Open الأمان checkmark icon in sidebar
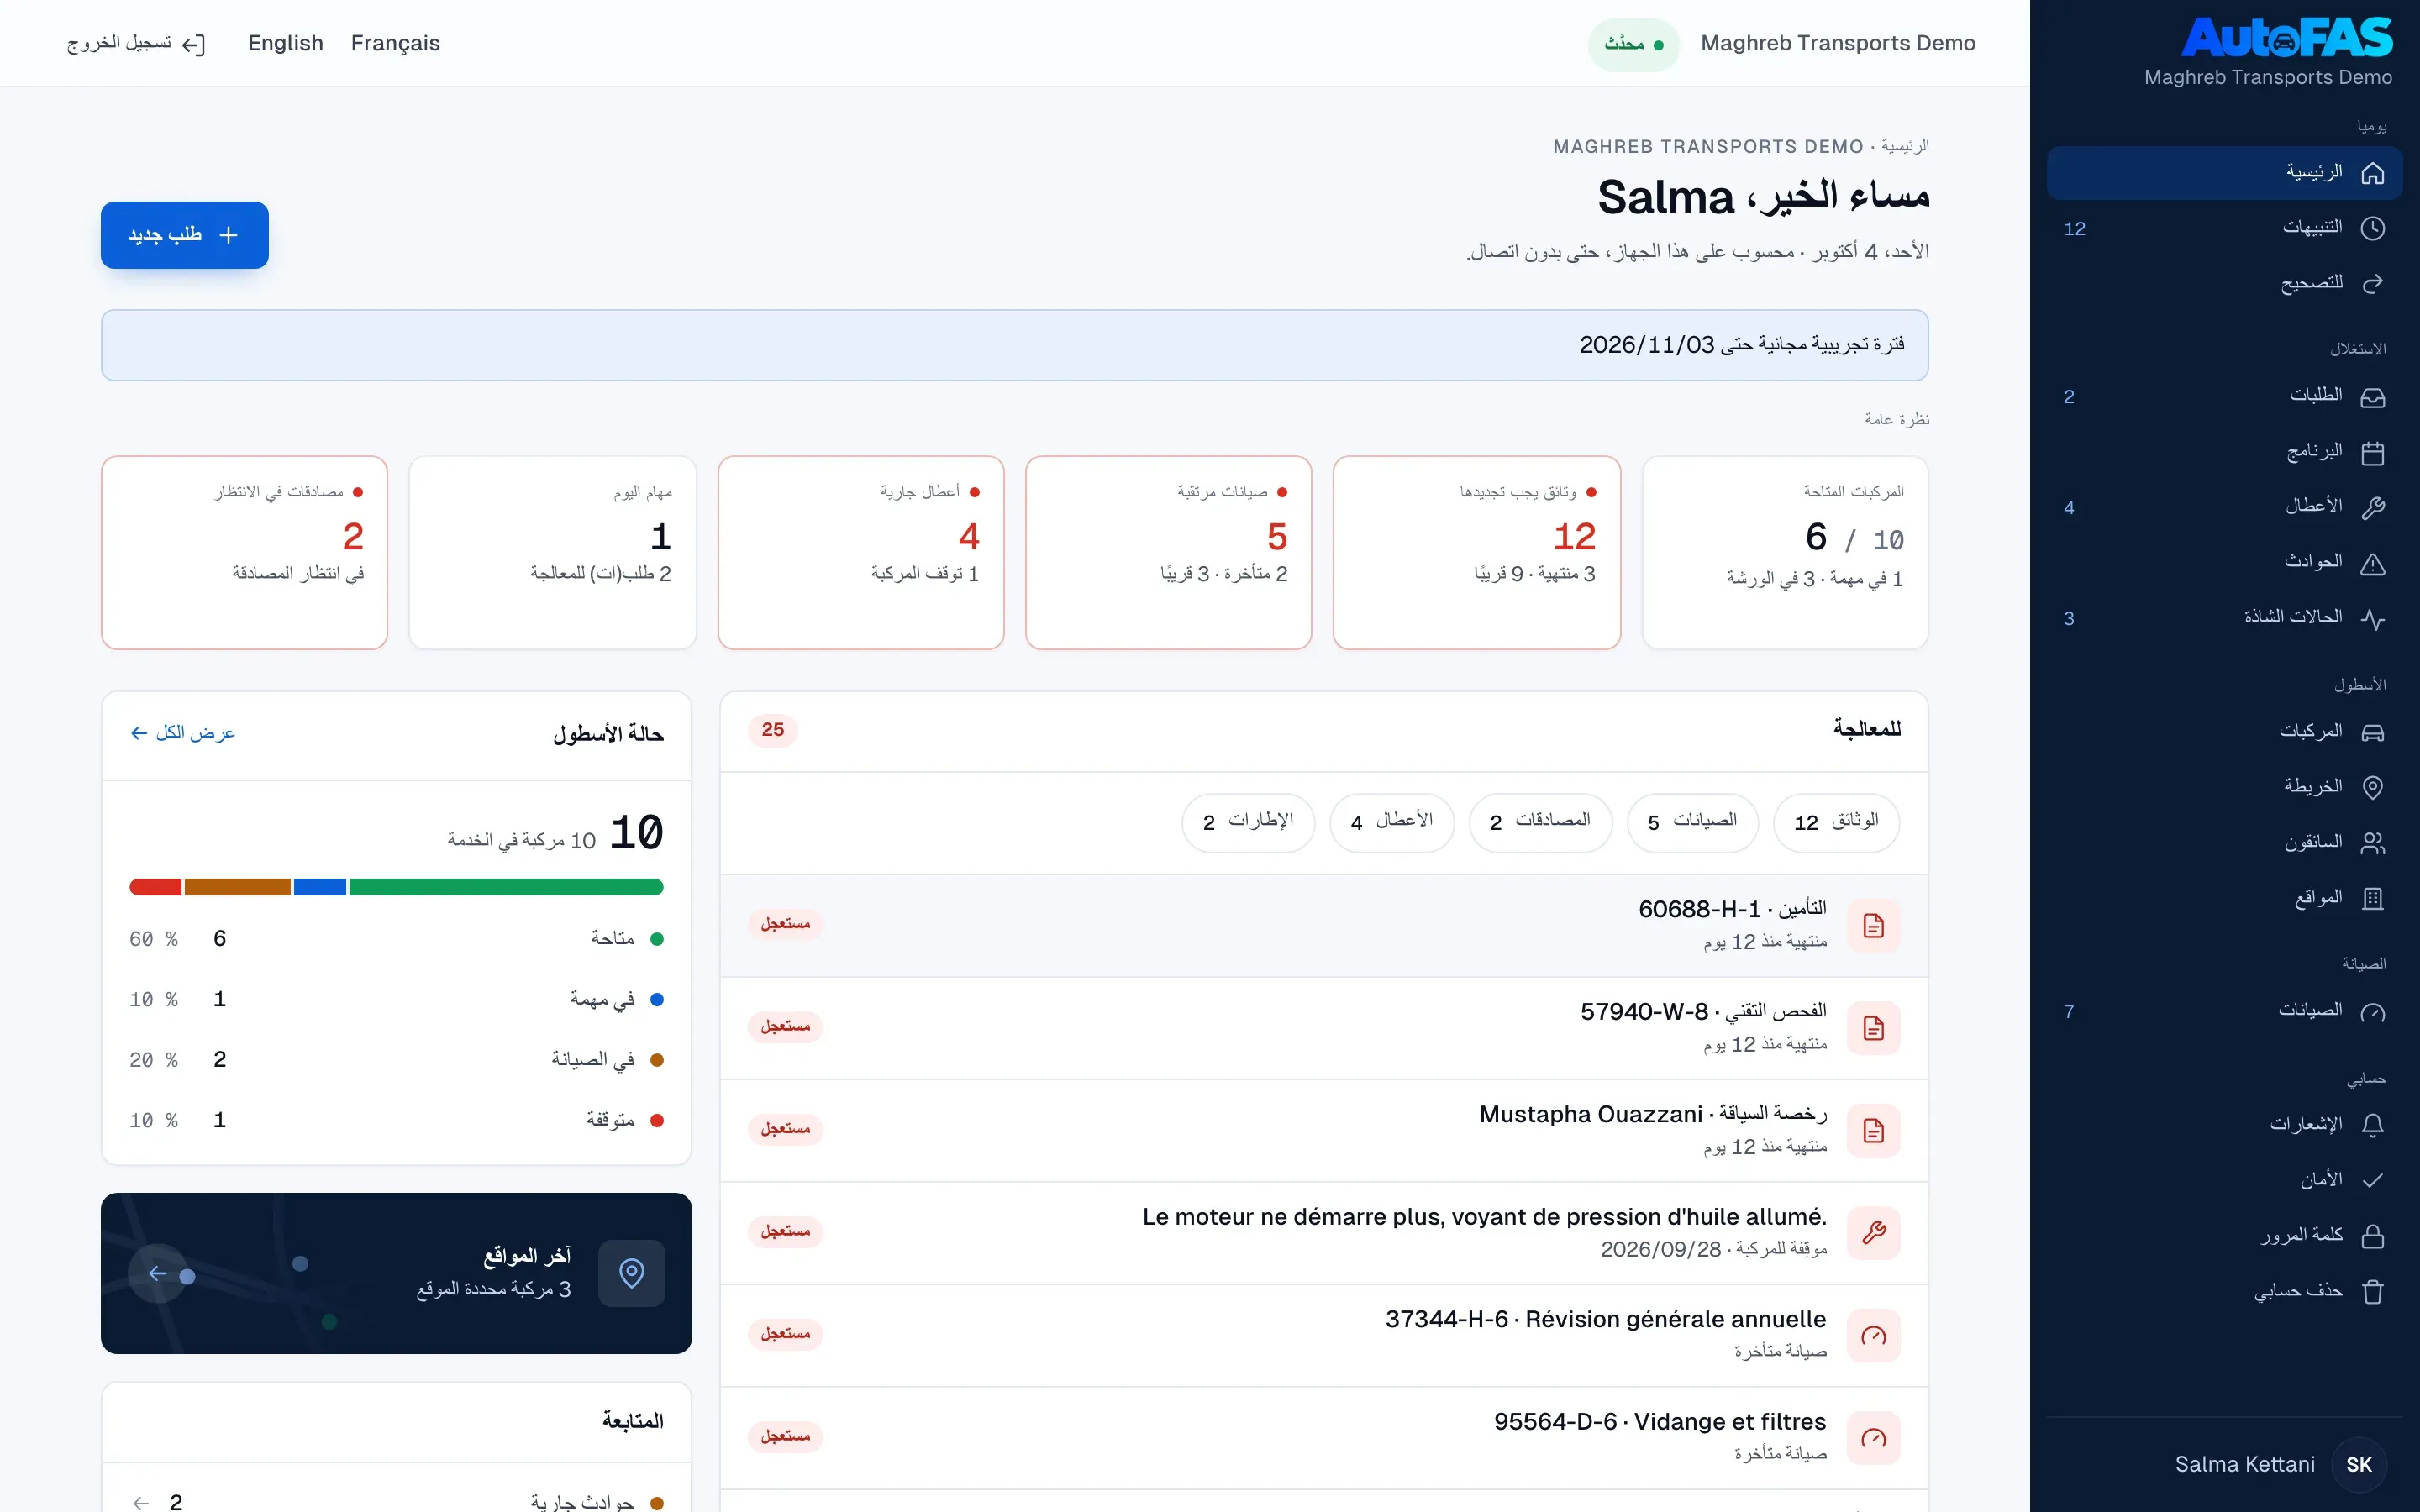 [x=2372, y=1181]
